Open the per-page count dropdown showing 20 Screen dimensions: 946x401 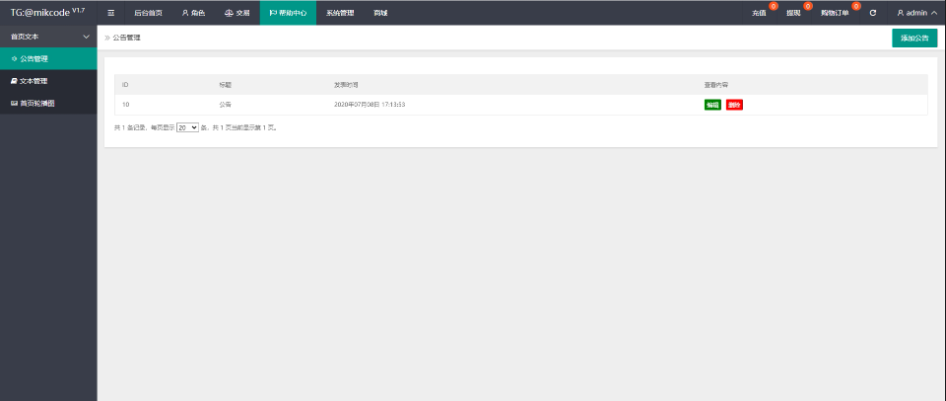pyautogui.click(x=188, y=128)
